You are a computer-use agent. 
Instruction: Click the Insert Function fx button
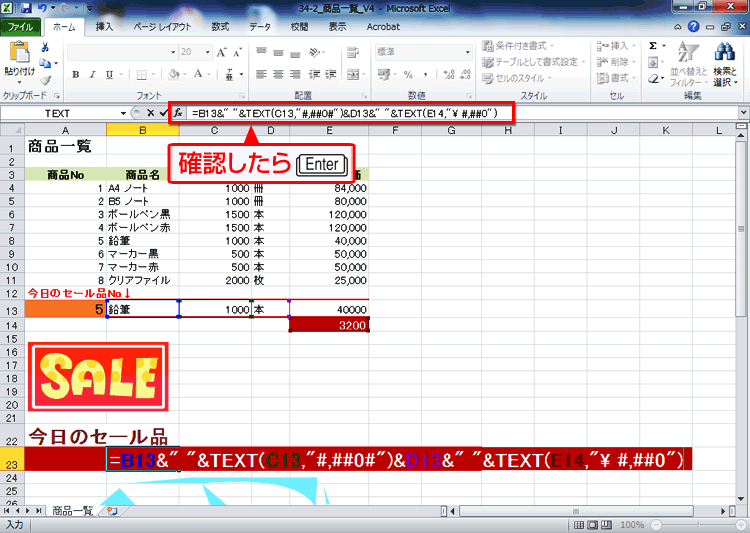click(x=178, y=113)
